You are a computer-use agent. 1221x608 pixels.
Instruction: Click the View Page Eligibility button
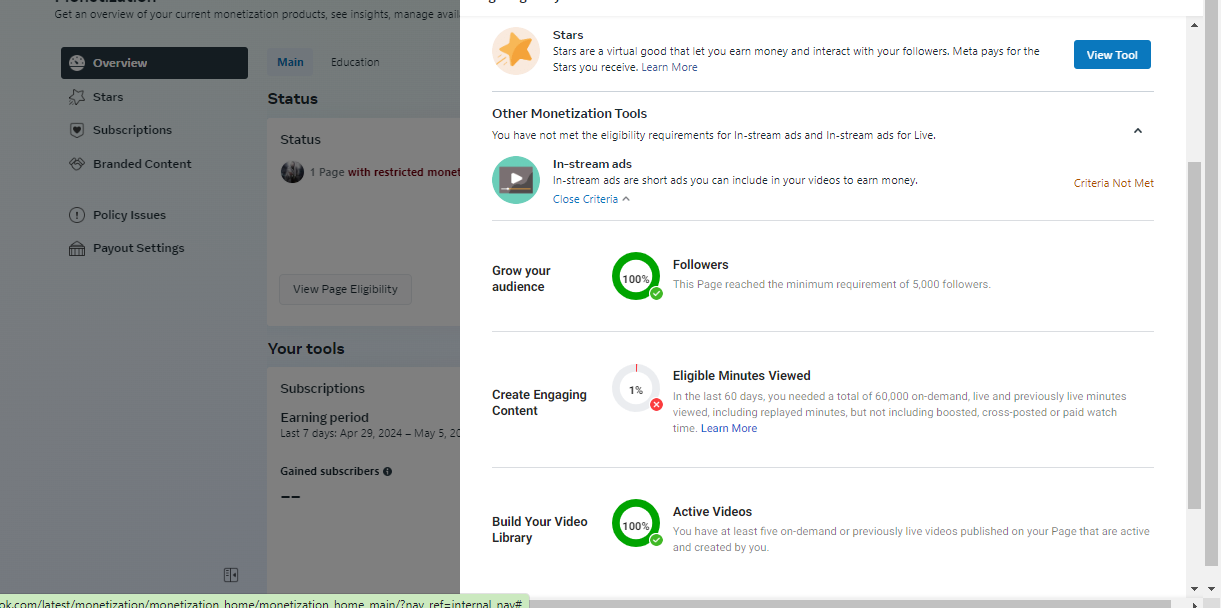coord(345,289)
